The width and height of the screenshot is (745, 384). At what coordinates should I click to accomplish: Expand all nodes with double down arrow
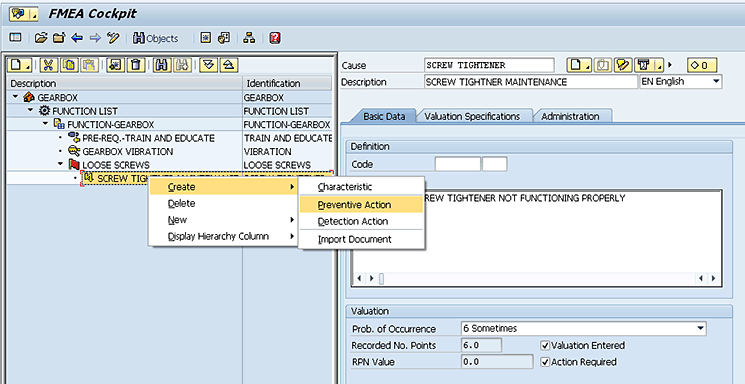(x=208, y=65)
